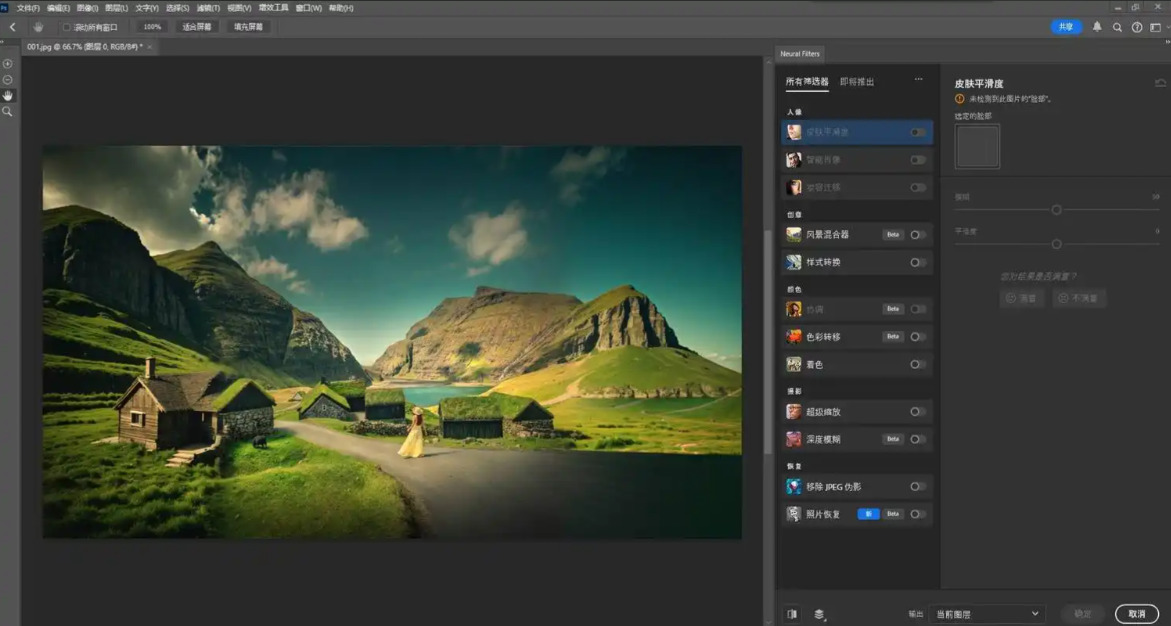Image resolution: width=1171 pixels, height=626 pixels.
Task: Click the reset arrow icon for 皮肤平滑度
Action: [x=1160, y=83]
